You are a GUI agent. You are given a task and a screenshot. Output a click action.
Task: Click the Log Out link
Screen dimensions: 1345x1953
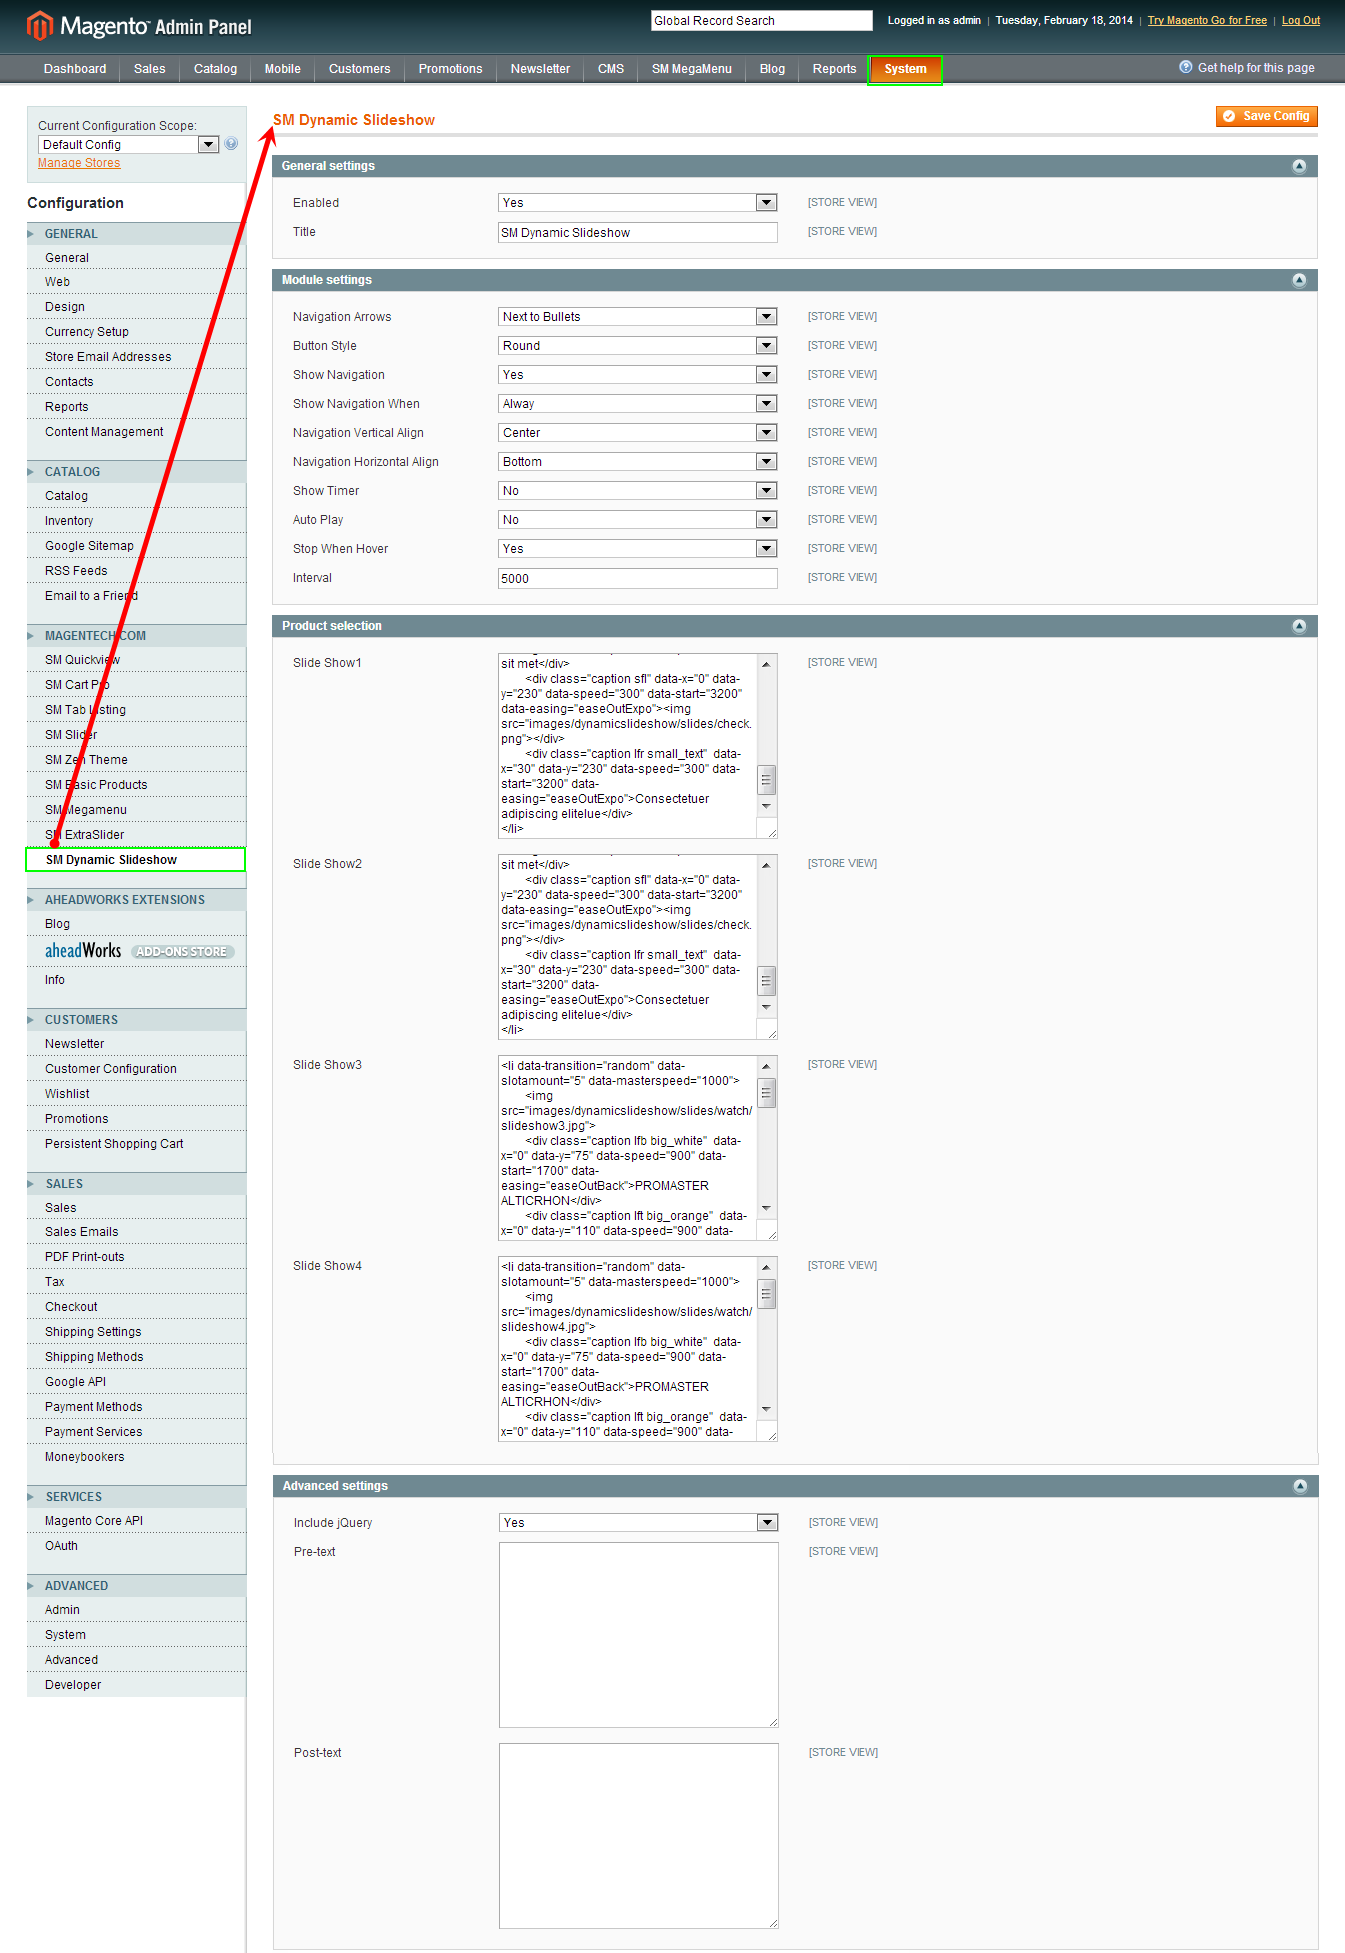point(1301,20)
